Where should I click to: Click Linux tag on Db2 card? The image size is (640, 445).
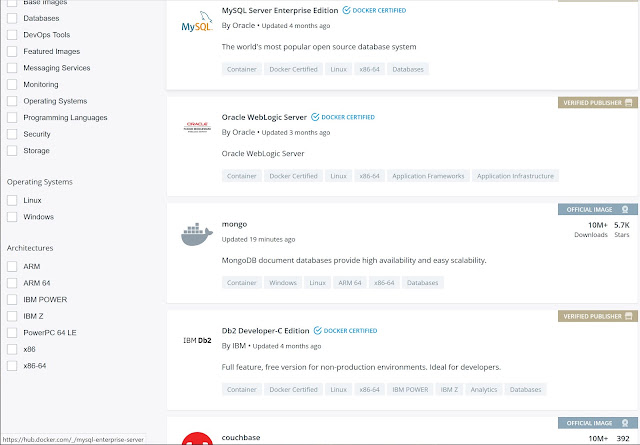coord(338,389)
